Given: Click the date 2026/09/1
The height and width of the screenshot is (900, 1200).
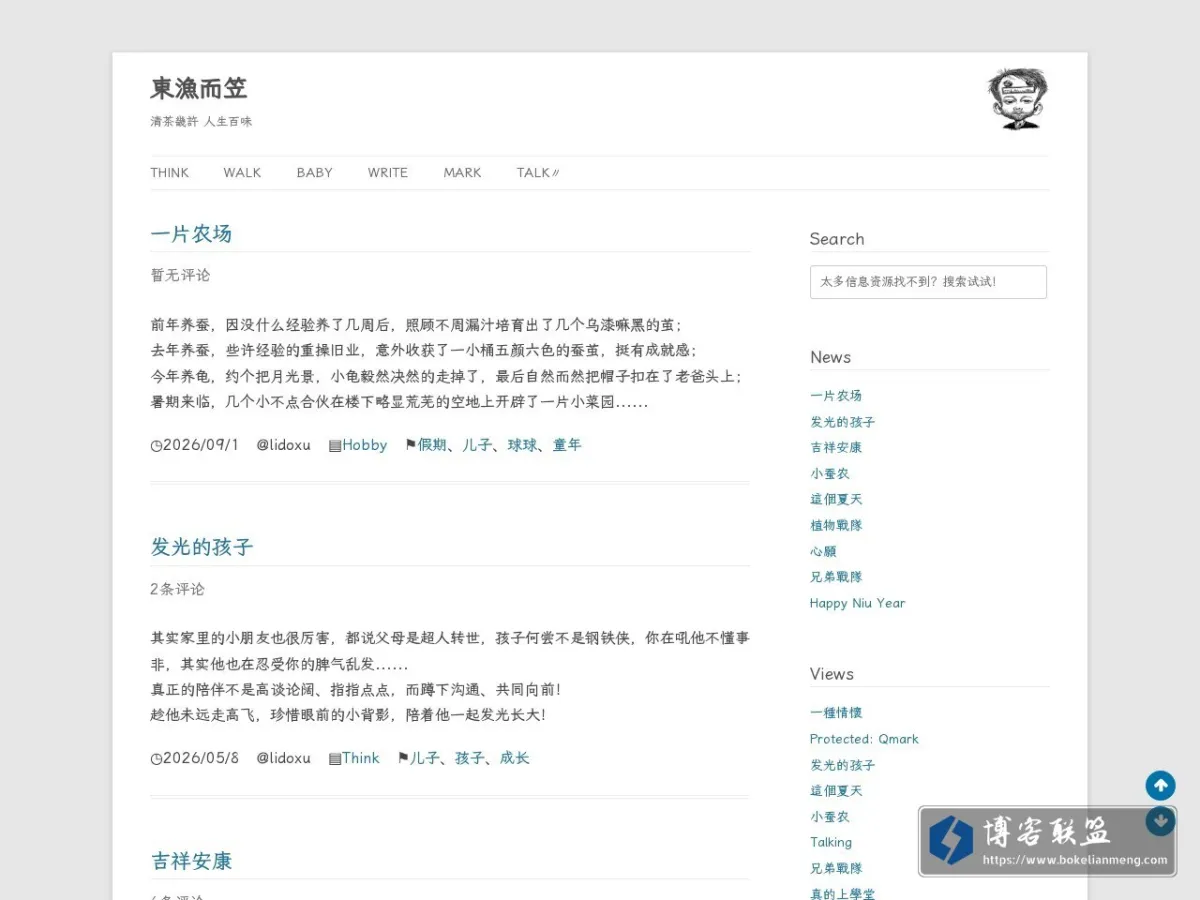Looking at the screenshot, I should (200, 445).
